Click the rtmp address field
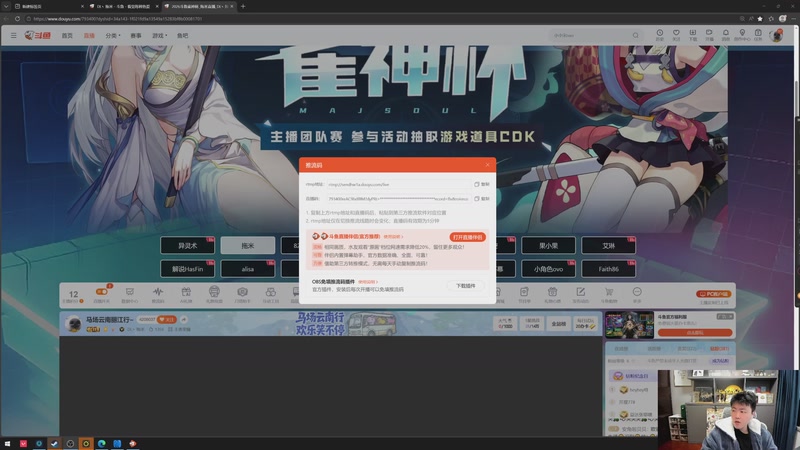Viewport: 800px width, 450px height. (x=398, y=184)
